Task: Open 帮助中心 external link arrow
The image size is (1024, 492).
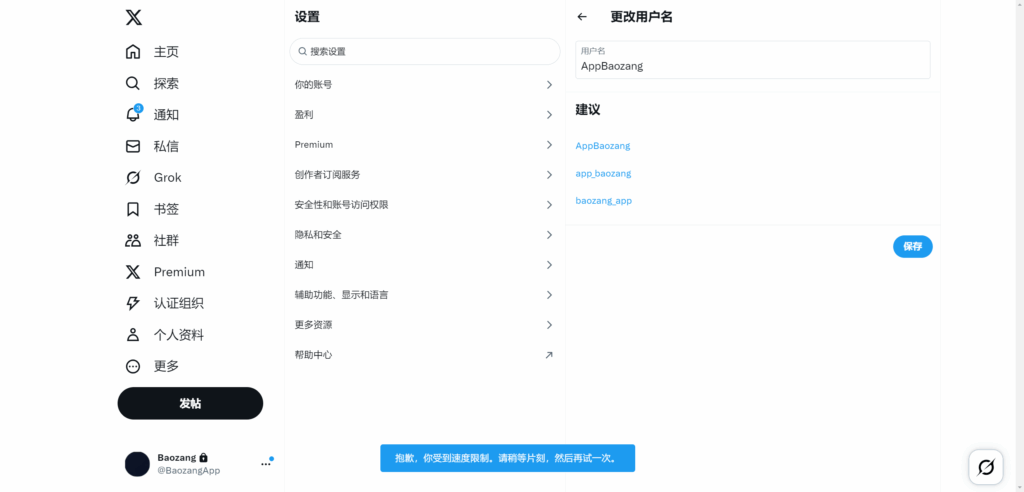Action: (x=549, y=355)
